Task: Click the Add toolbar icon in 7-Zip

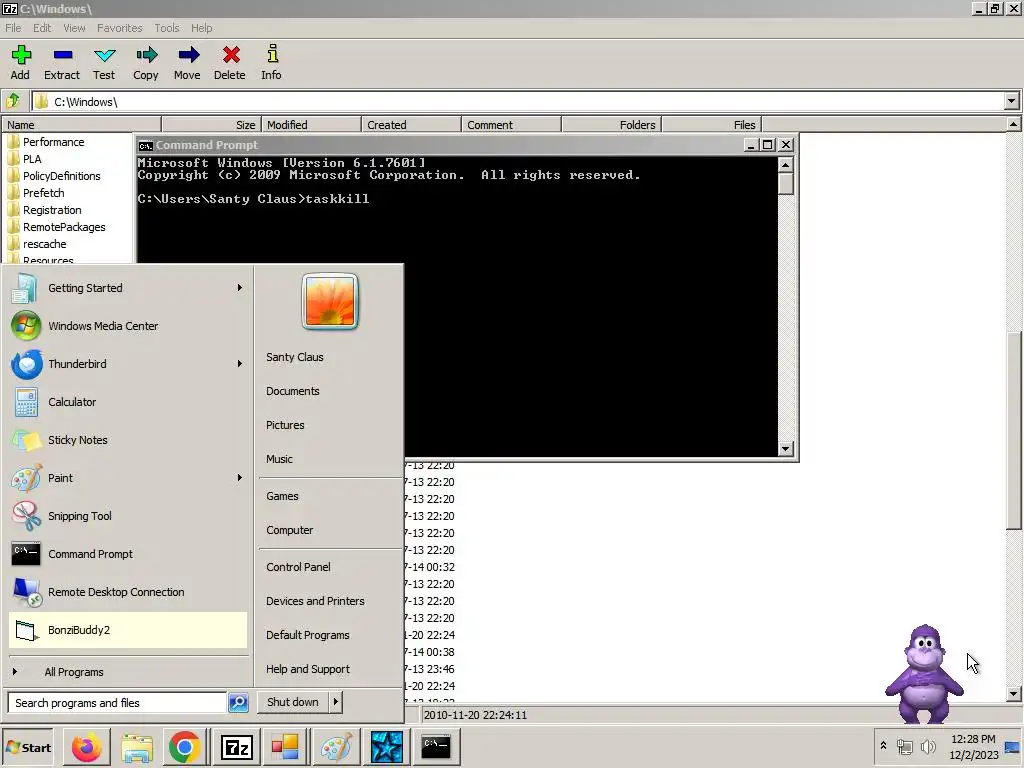Action: [x=21, y=55]
